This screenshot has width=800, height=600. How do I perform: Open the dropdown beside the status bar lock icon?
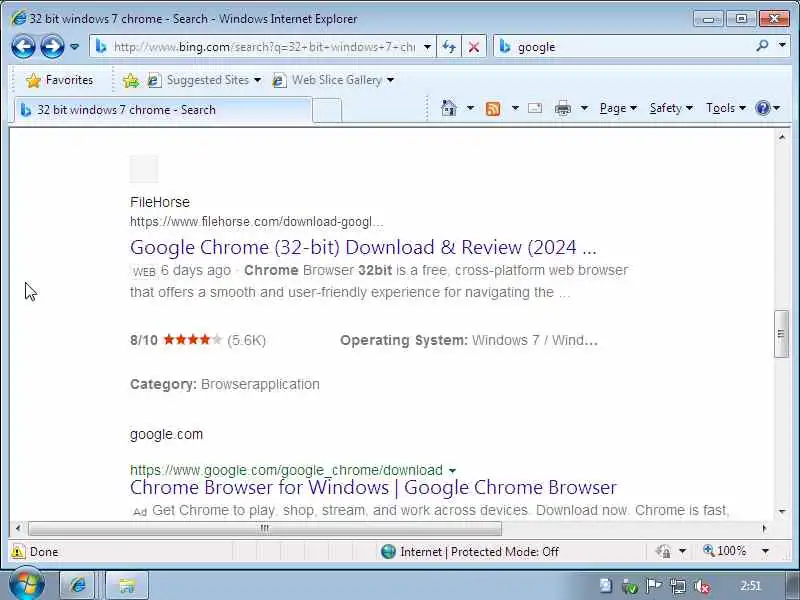coord(683,552)
